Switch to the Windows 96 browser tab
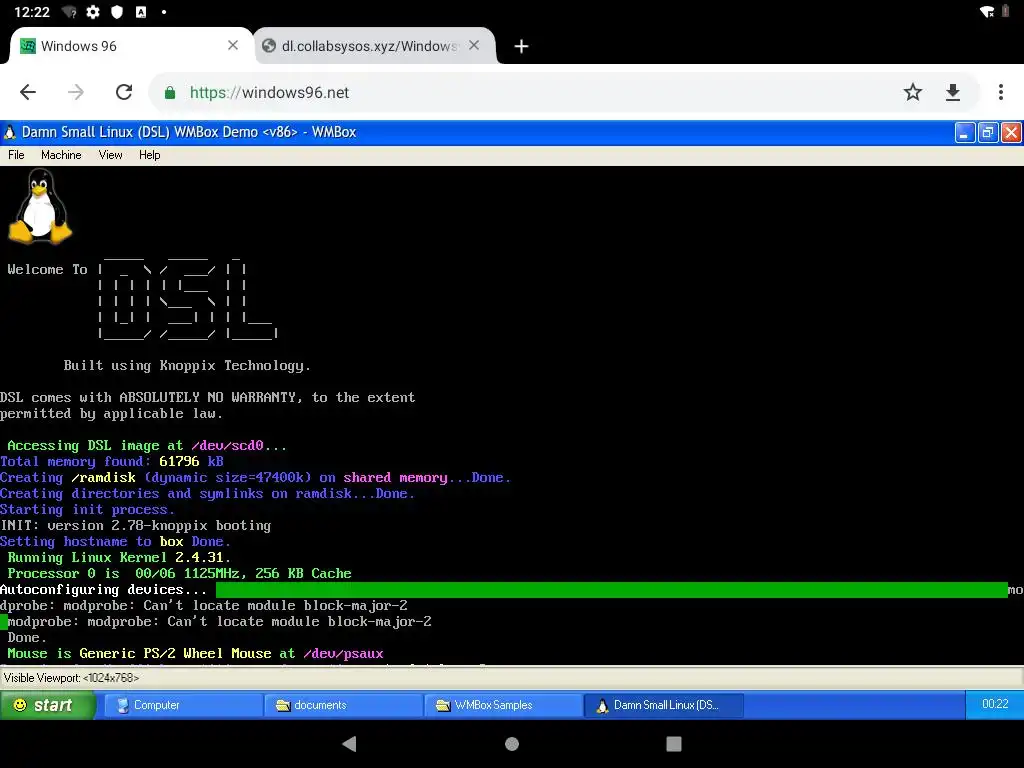The image size is (1024, 768). (x=124, y=46)
